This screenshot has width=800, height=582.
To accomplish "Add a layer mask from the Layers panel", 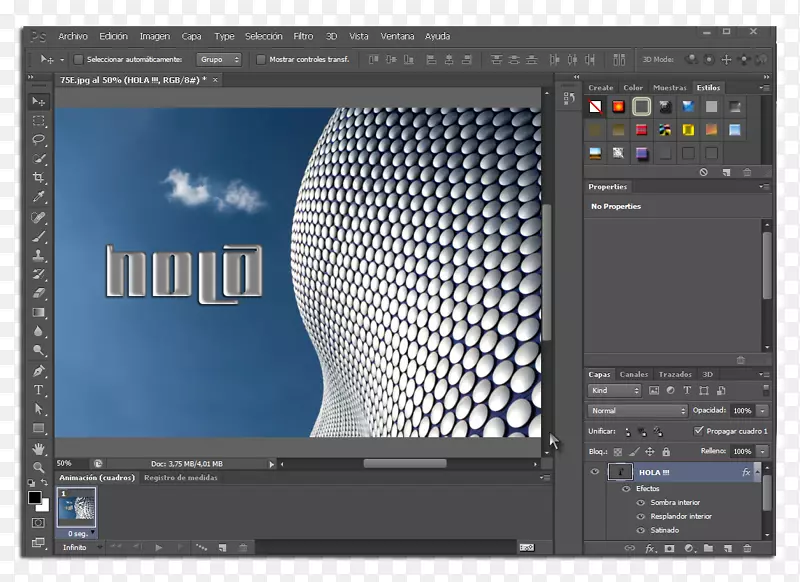I will [x=670, y=548].
